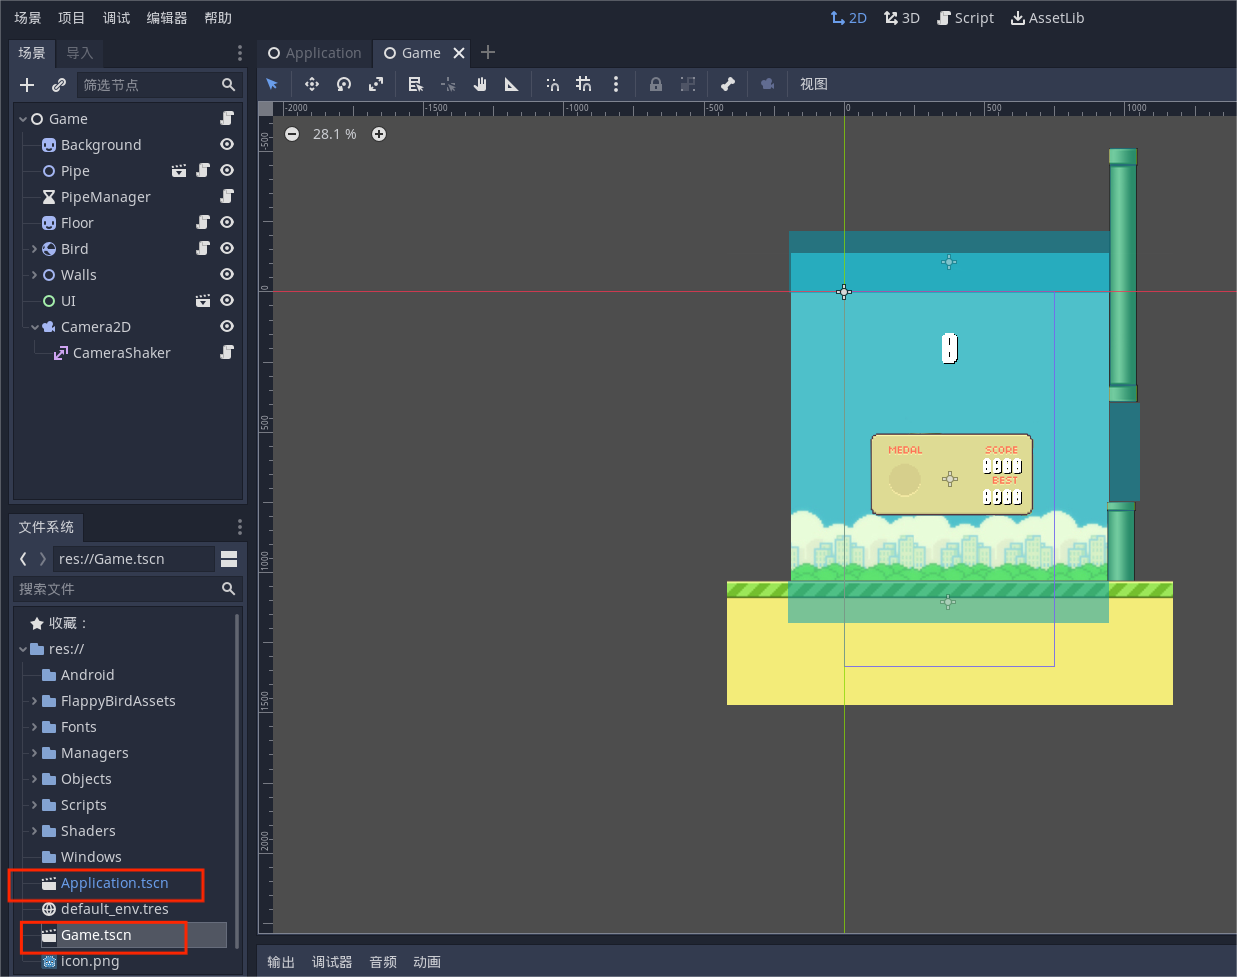Screen dimensions: 1237x977
Task: Switch to the Script workspace
Action: (x=965, y=18)
